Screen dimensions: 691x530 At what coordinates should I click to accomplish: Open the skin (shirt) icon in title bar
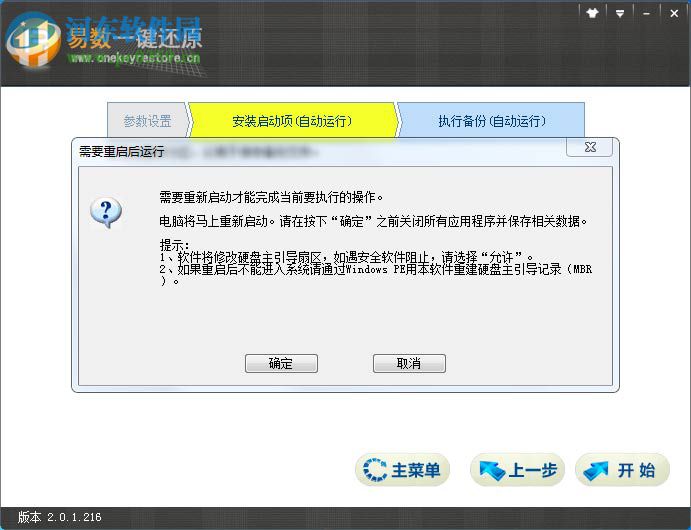pos(593,13)
